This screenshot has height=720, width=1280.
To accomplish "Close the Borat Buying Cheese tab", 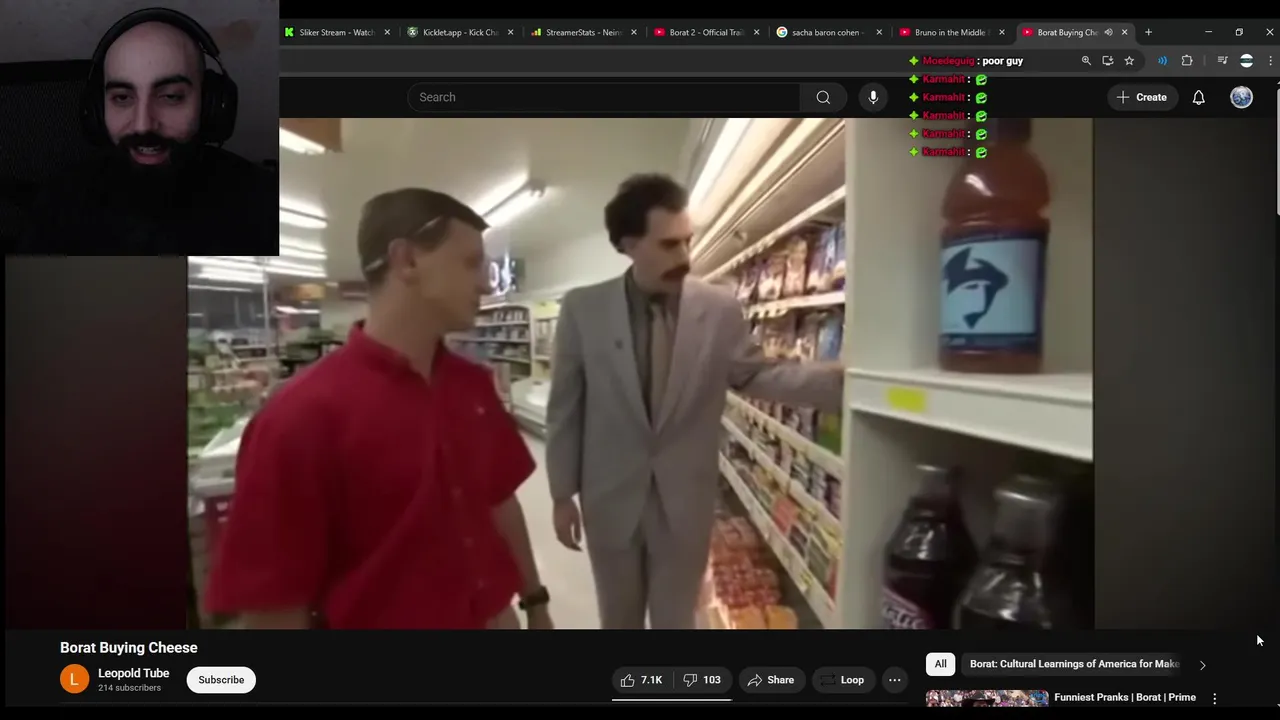I will tap(1124, 32).
